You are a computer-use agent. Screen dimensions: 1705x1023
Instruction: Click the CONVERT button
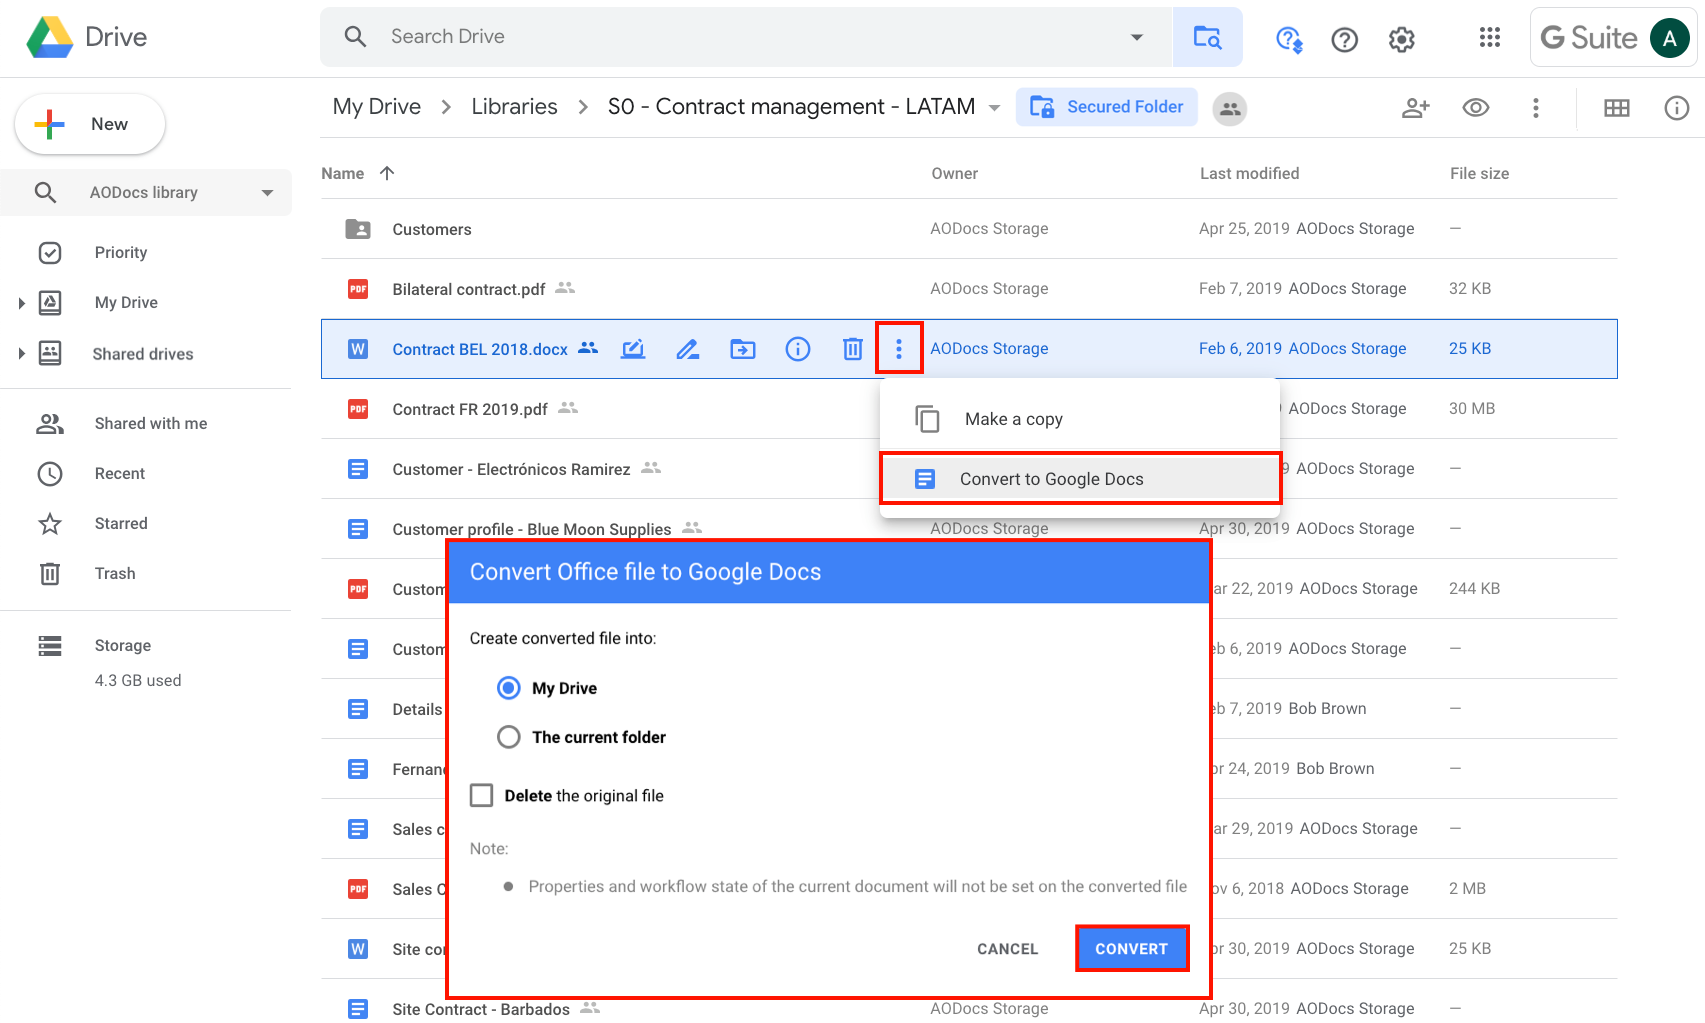1132,948
